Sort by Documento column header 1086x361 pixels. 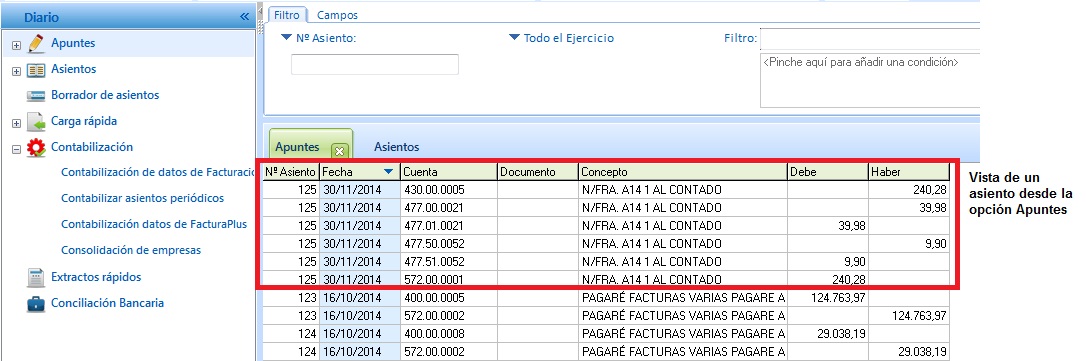point(537,172)
